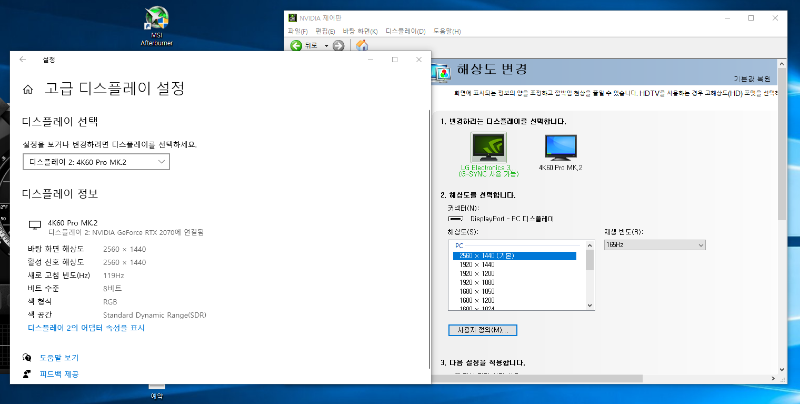Open the 디스플레이(D) menu in NVIDIA panel
Screen dimensions: 800x404
[x=406, y=31]
